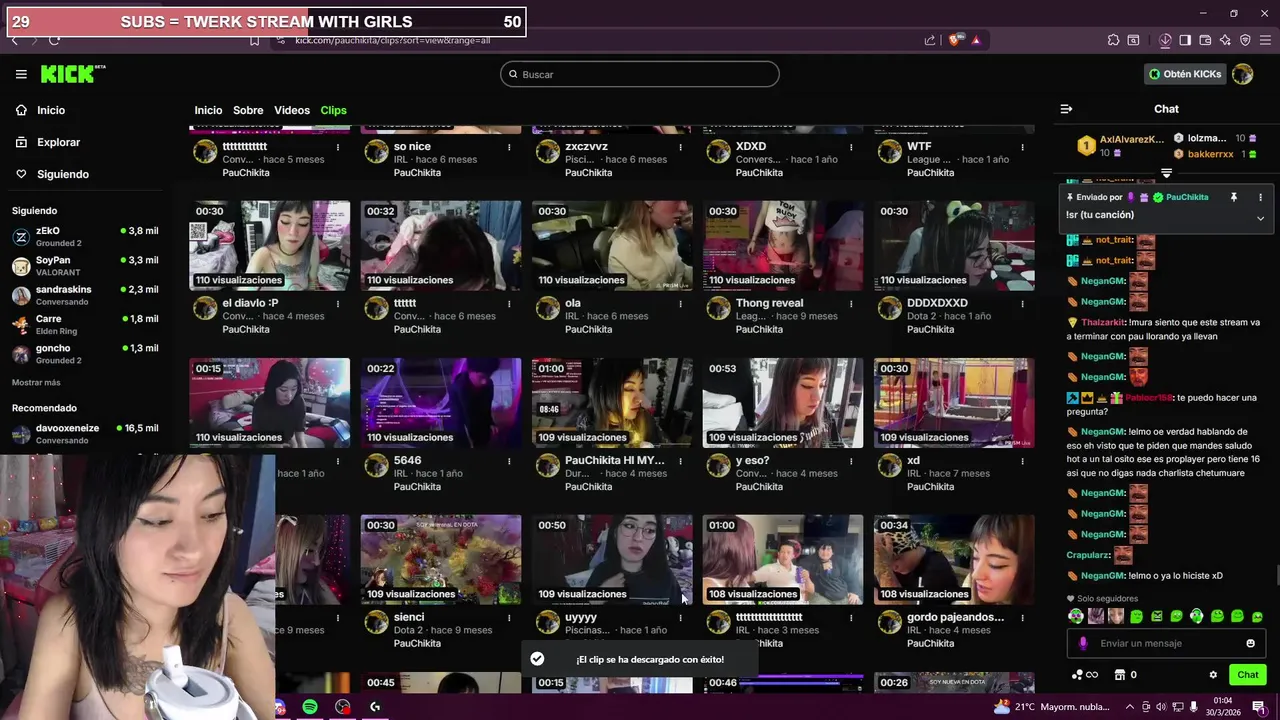Open browser downloads icon
Screen dimensions: 1280x720
tap(1165, 40)
